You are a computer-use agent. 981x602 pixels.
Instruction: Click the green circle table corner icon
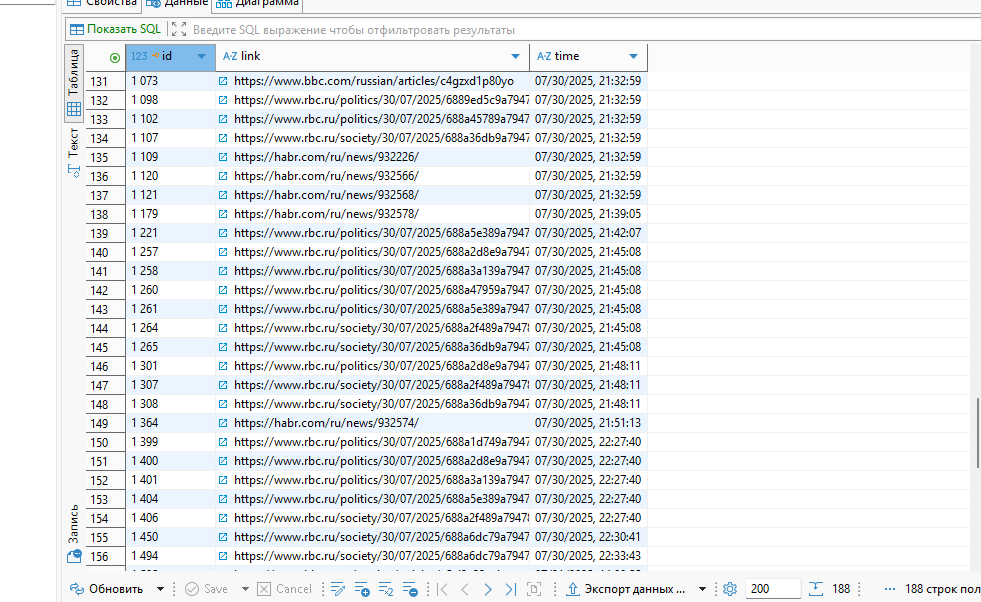tap(114, 58)
